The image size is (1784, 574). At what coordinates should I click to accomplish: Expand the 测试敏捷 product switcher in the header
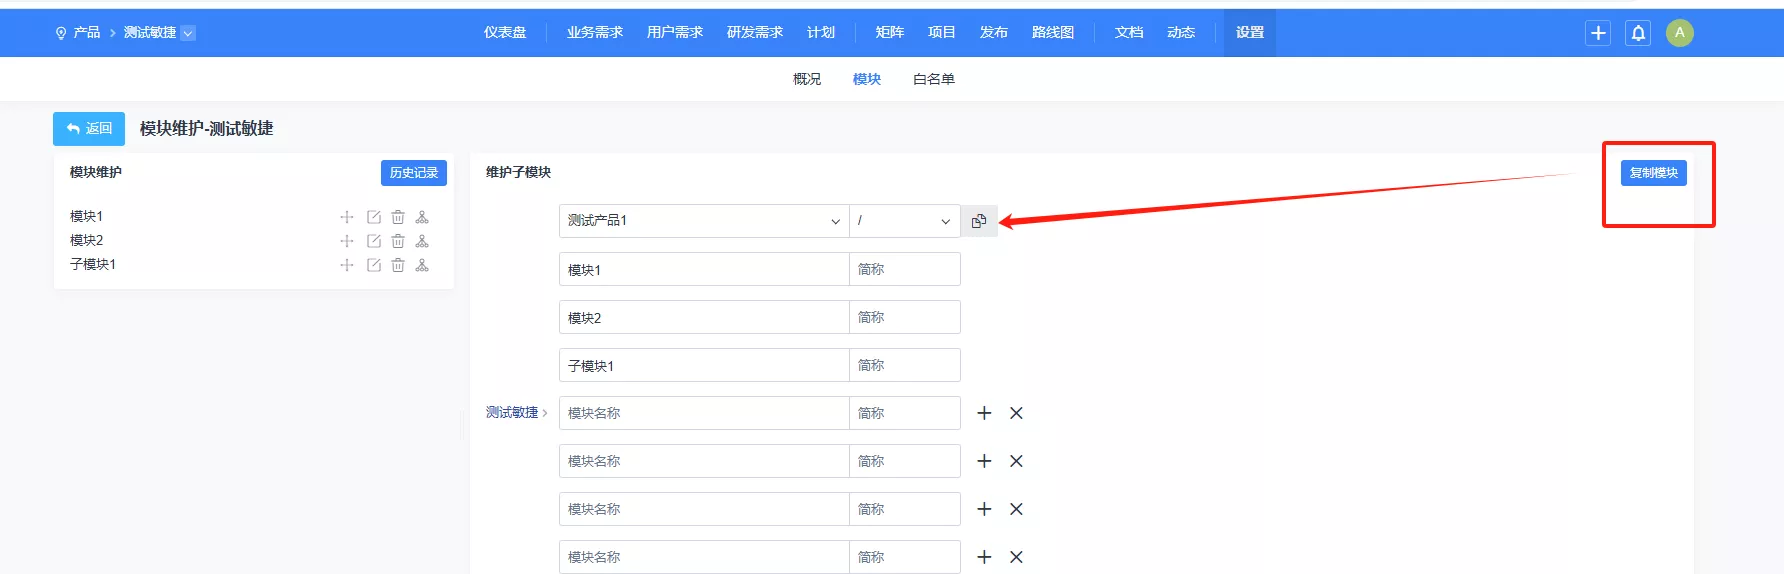188,33
